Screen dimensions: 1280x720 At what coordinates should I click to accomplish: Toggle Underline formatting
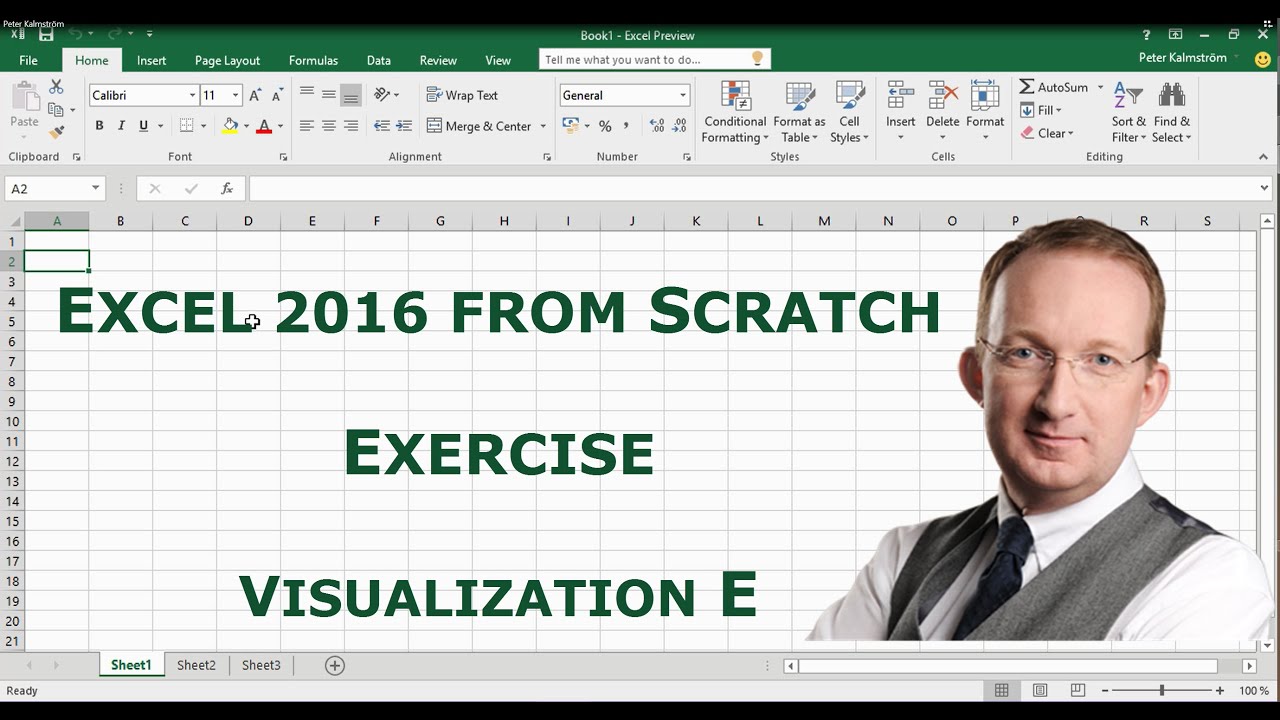[144, 126]
